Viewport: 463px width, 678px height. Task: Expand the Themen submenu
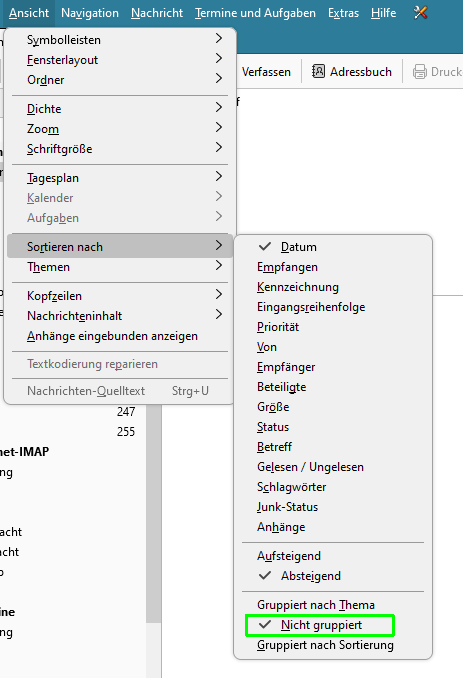pos(120,267)
